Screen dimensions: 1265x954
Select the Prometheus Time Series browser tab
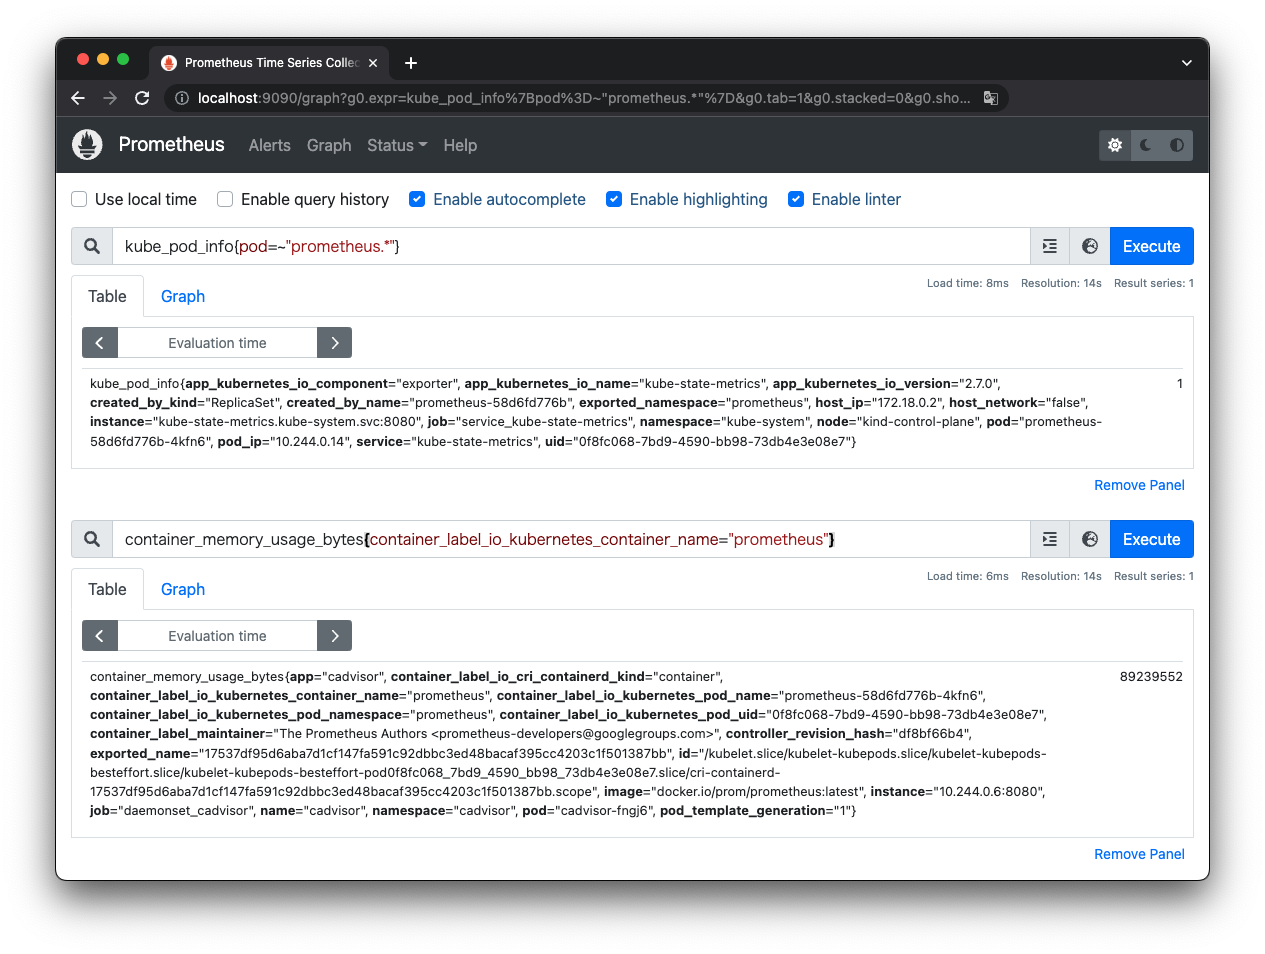(270, 63)
